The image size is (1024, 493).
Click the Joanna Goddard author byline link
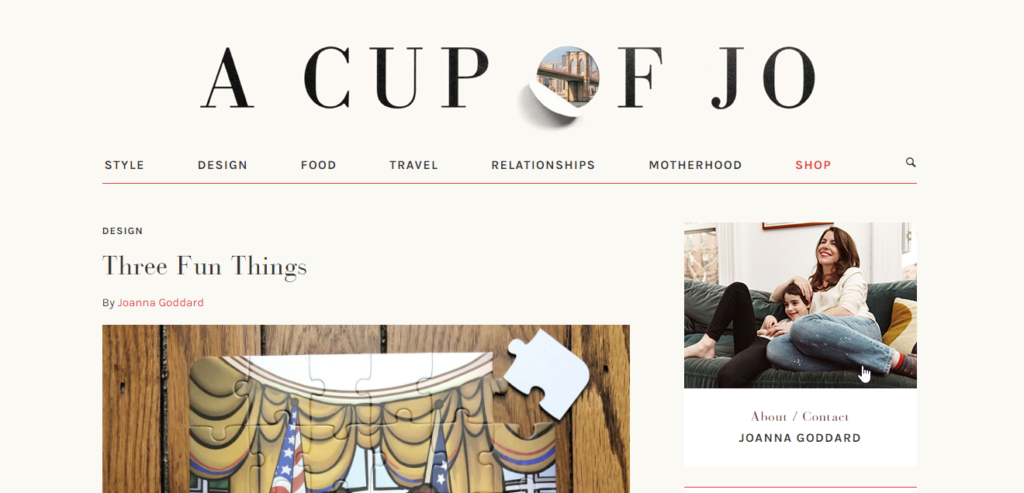click(x=161, y=303)
